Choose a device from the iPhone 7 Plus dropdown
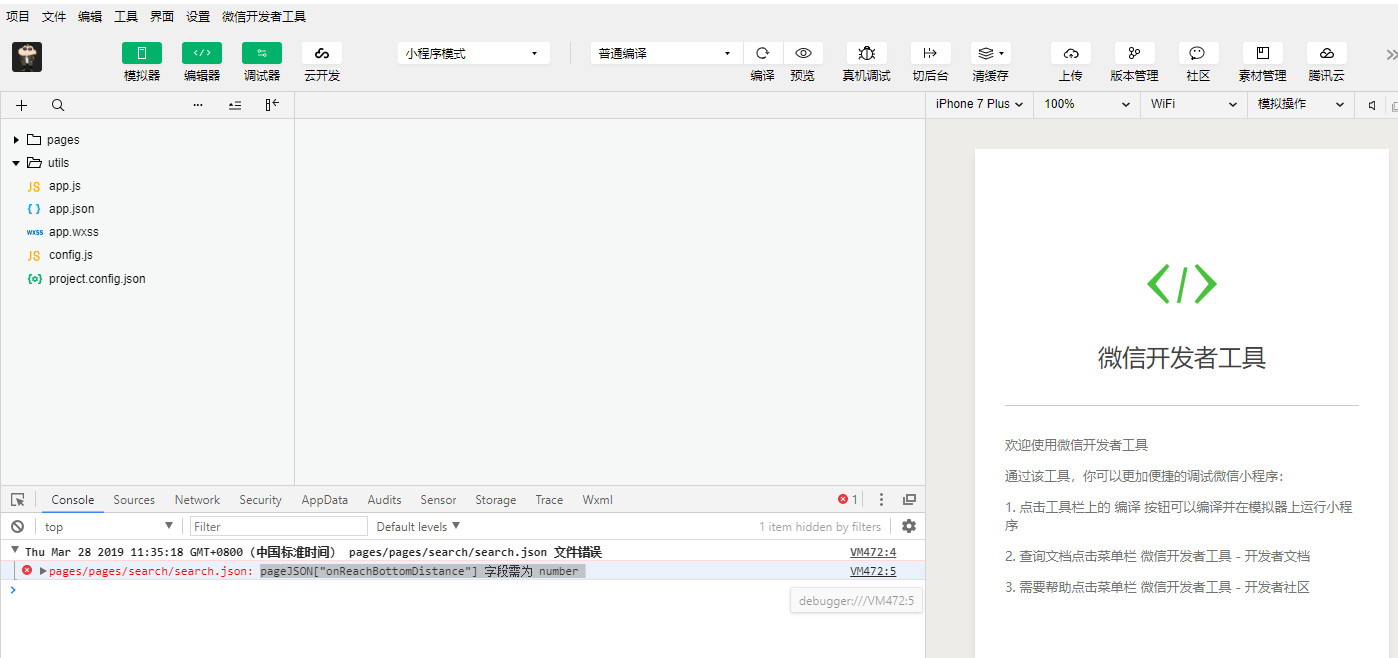Image resolution: width=1398 pixels, height=658 pixels. point(979,104)
